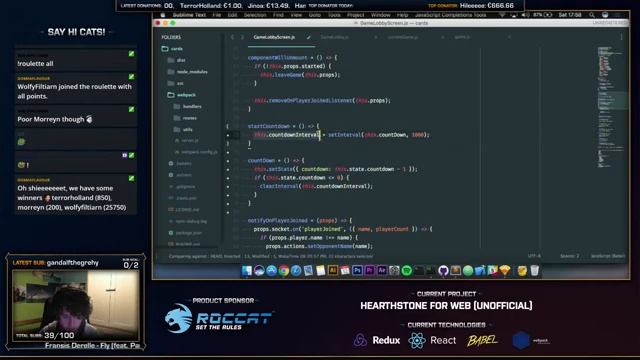Open the File menu
The height and width of the screenshot is (360, 640).
click(x=216, y=15)
